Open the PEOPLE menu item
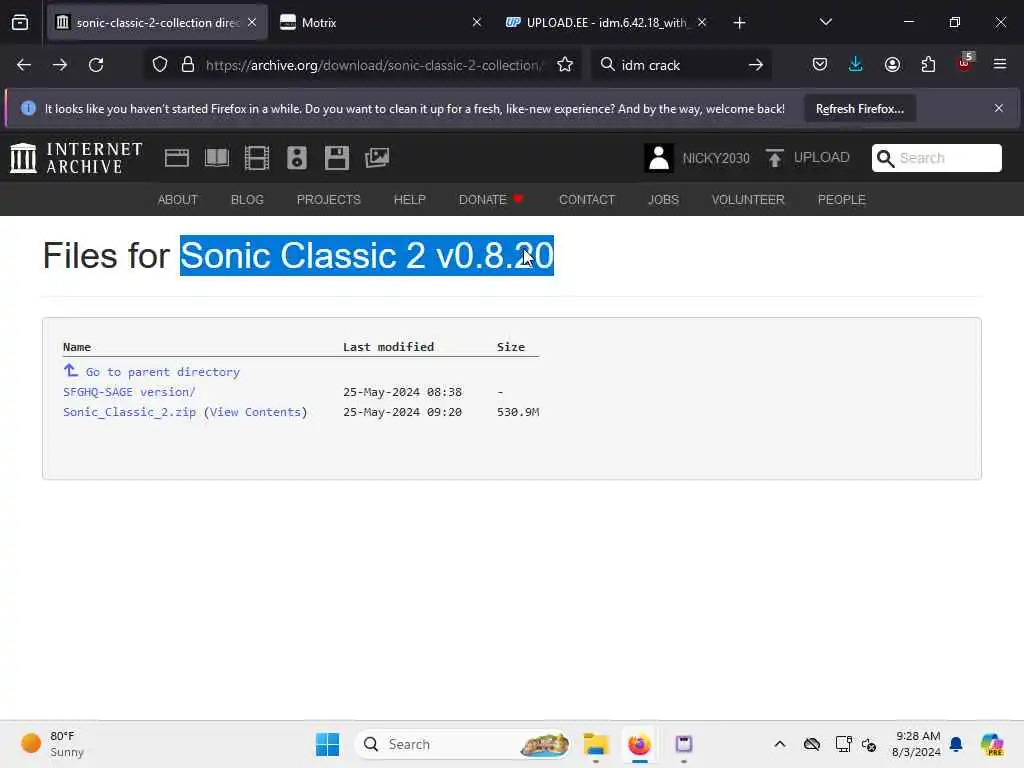Viewport: 1024px width, 768px height. (841, 200)
